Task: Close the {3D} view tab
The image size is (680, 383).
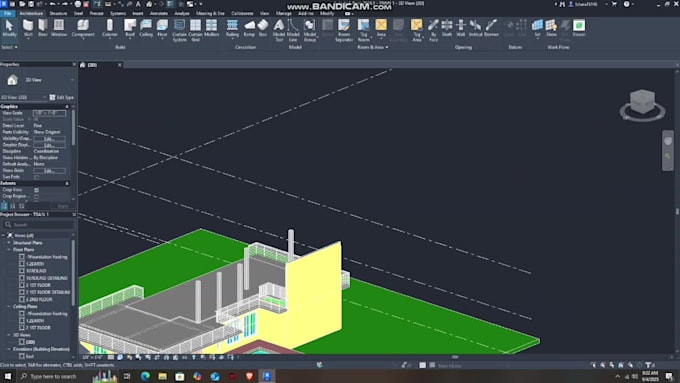Action: 120,65
